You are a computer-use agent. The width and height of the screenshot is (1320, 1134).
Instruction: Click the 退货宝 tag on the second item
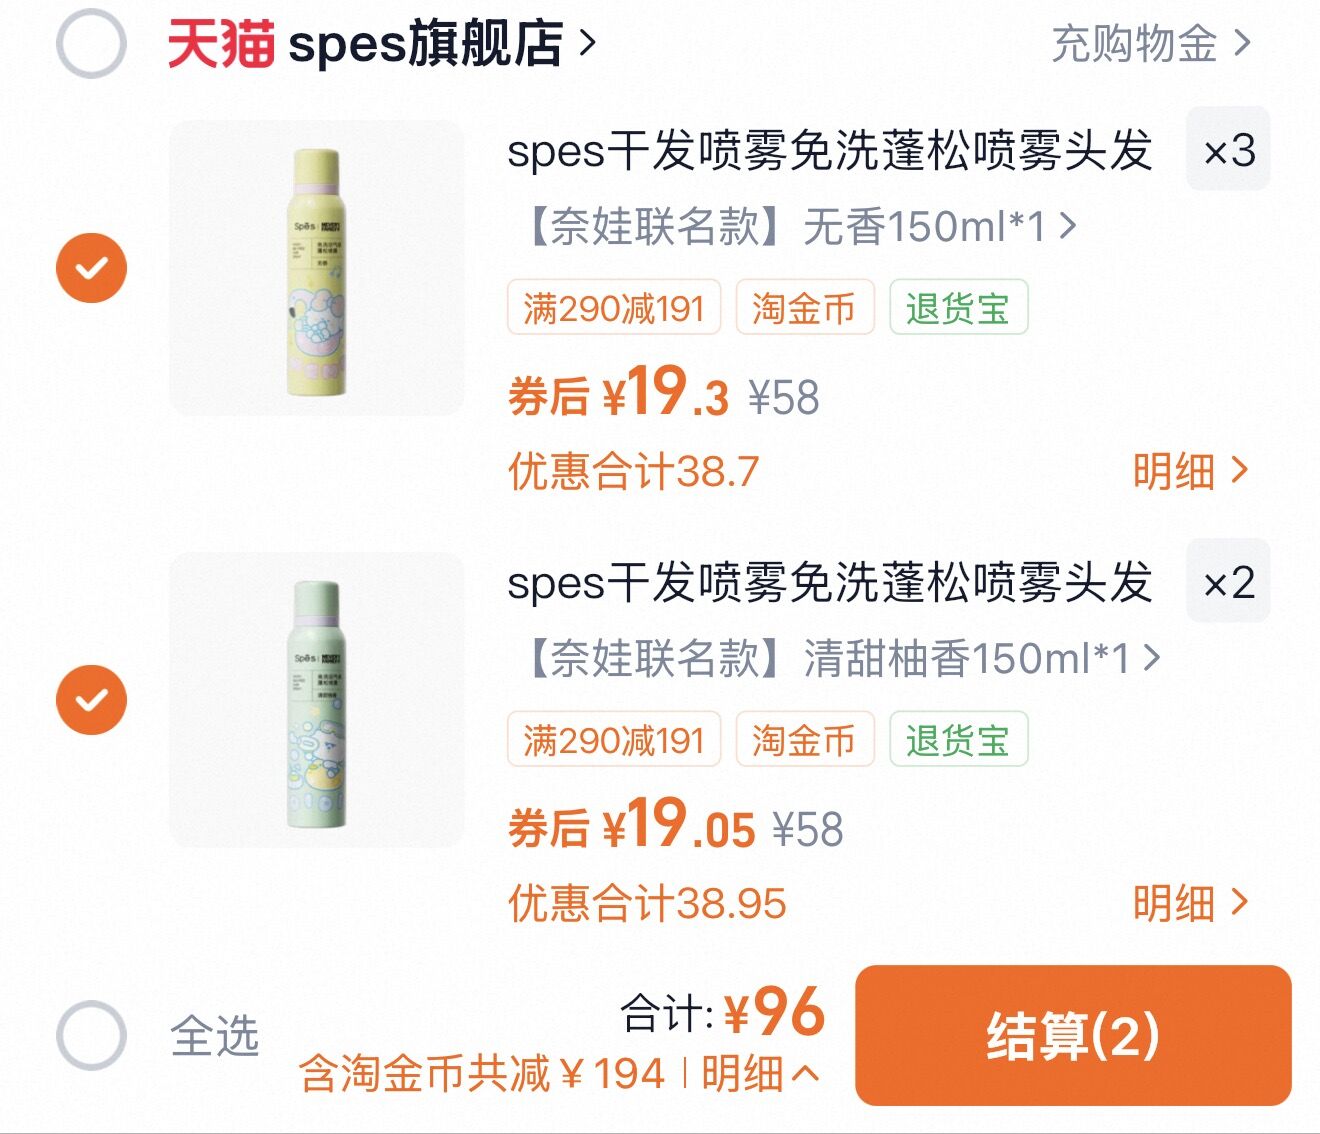tap(958, 740)
